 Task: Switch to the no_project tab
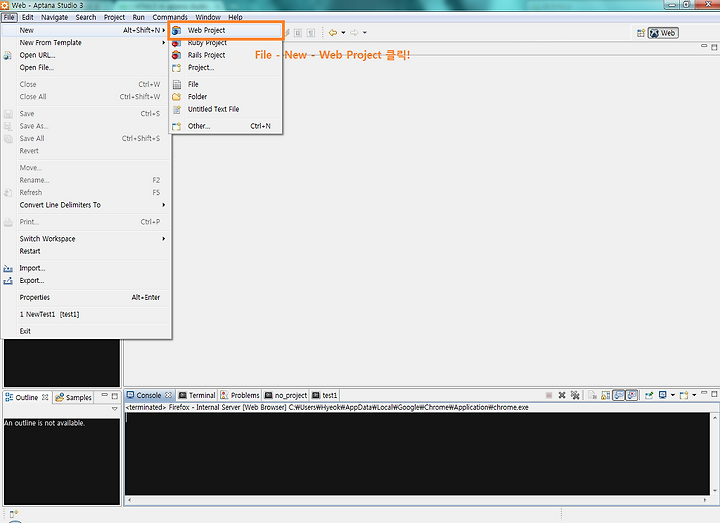286,395
